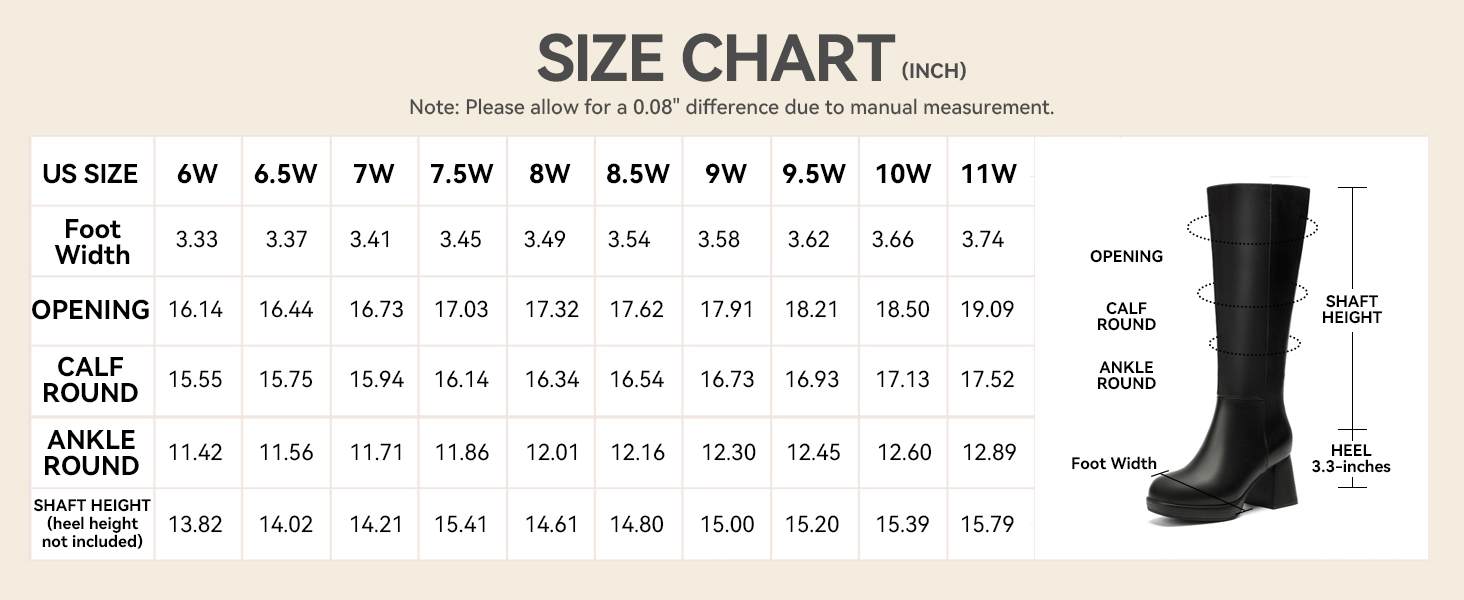This screenshot has width=1464, height=600.
Task: Click the SHAFT HEIGHT label beside the boot
Action: pyautogui.click(x=1352, y=309)
